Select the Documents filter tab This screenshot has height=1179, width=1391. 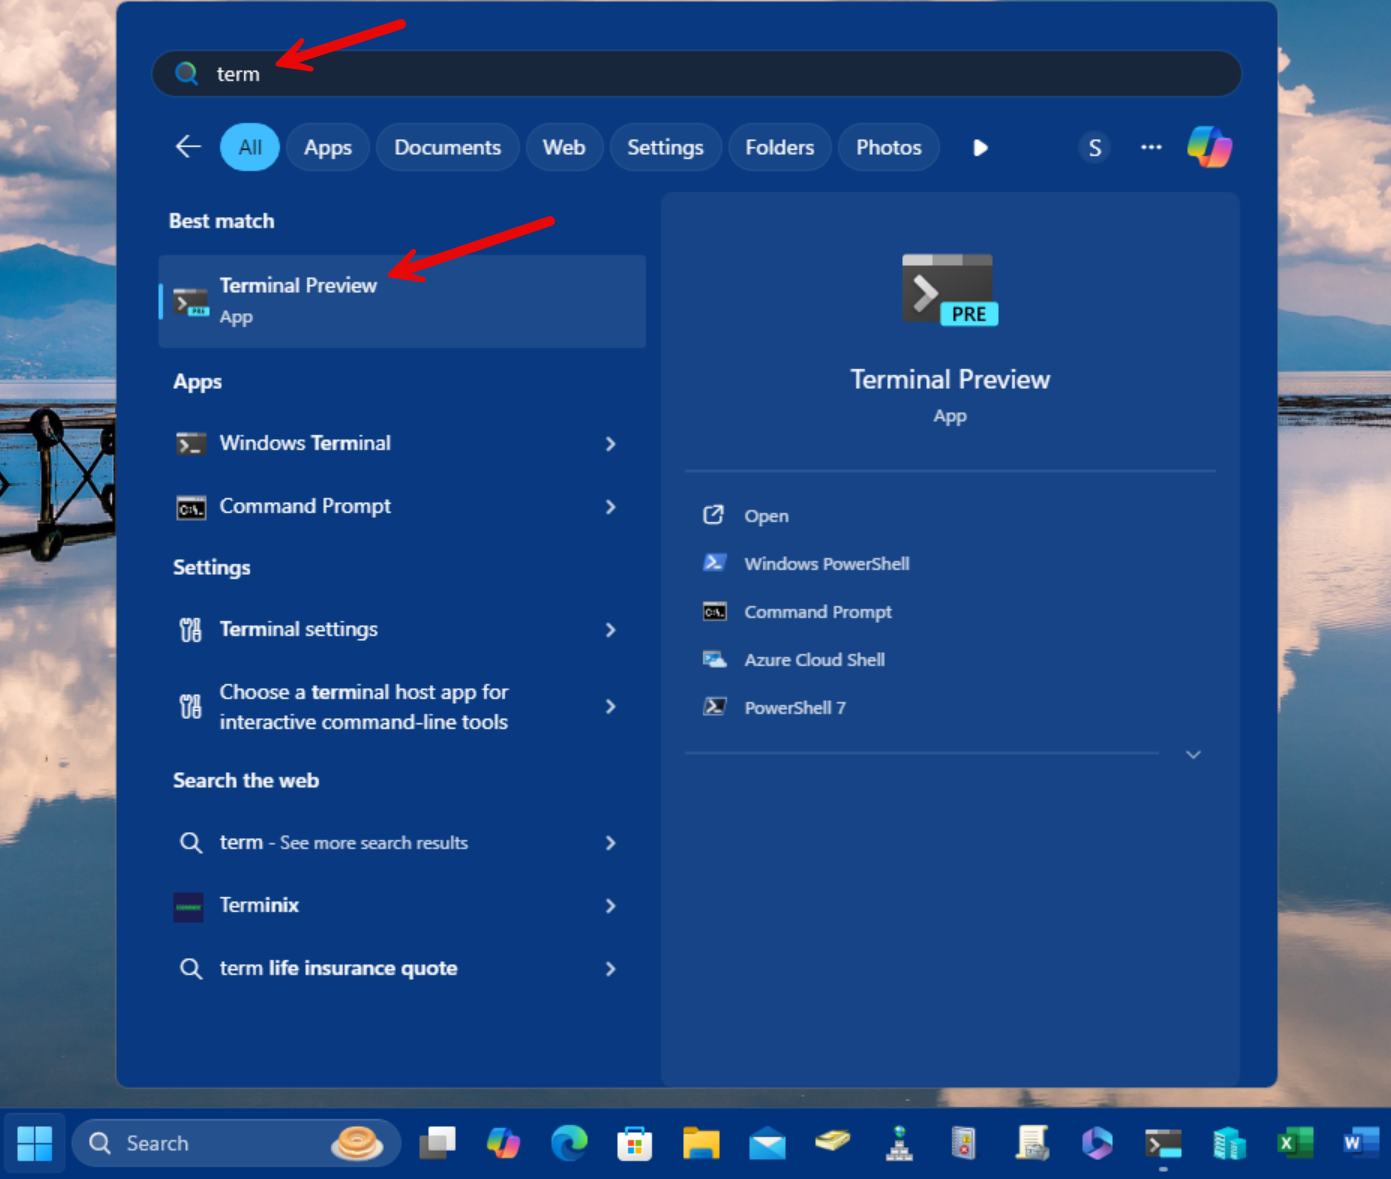tap(447, 148)
